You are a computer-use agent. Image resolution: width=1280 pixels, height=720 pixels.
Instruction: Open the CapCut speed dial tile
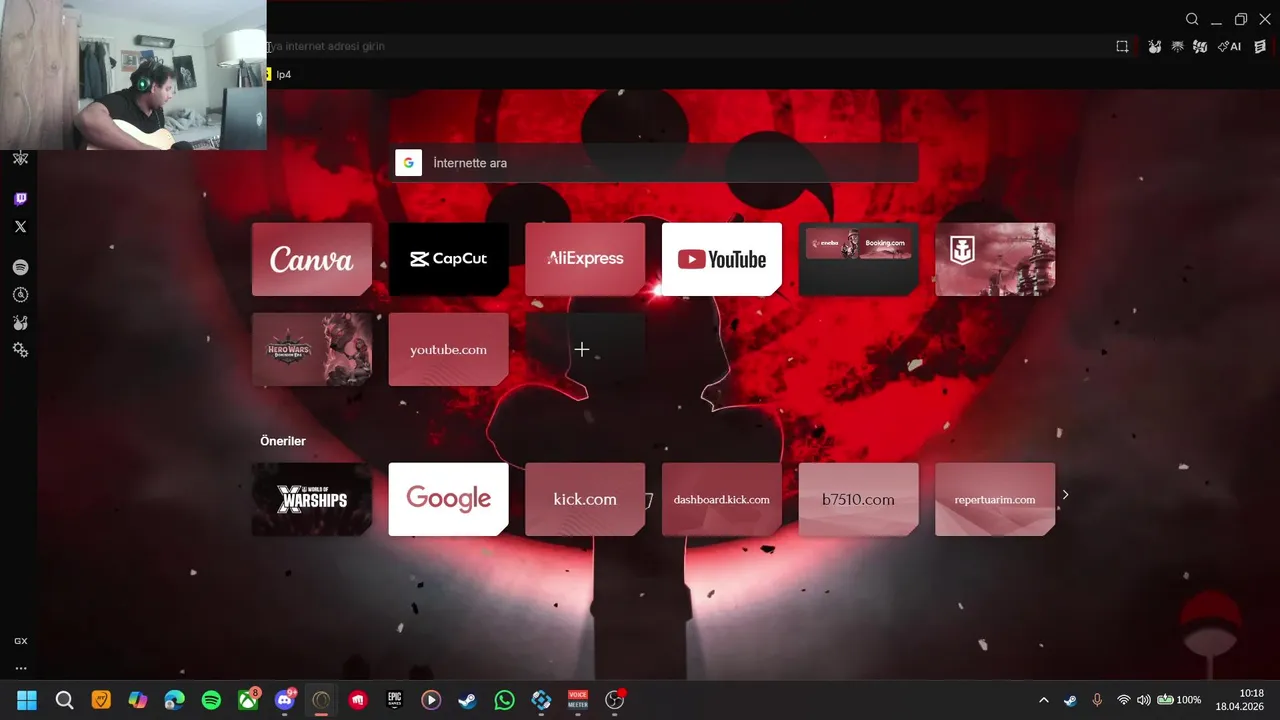448,259
